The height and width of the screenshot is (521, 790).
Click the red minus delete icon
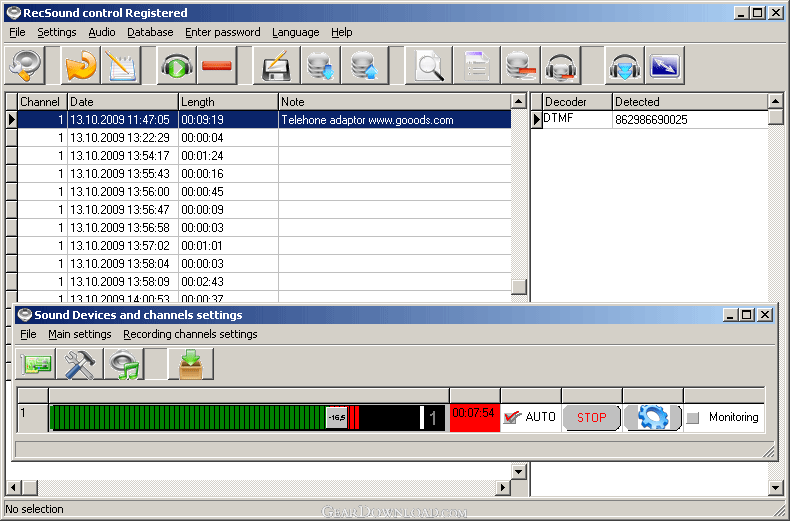[217, 65]
